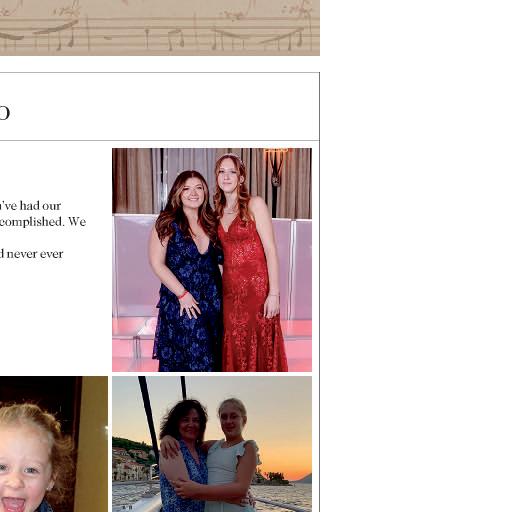Open the curly-haired toddler photo
The height and width of the screenshot is (512, 512).
click(x=54, y=444)
